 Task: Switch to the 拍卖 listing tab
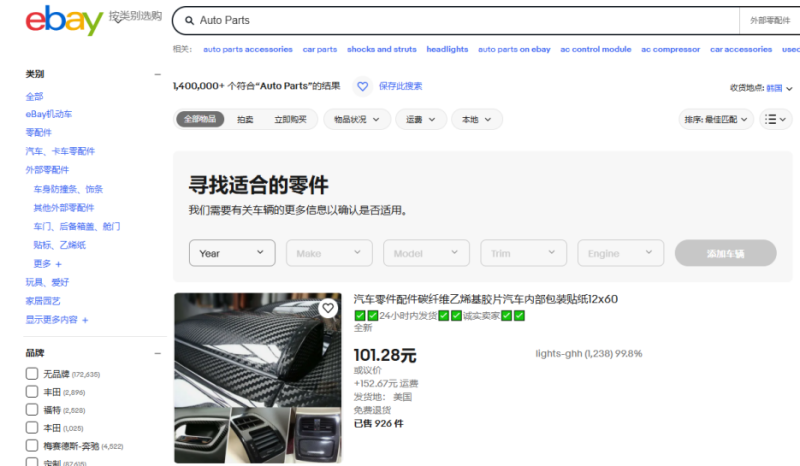pos(245,119)
